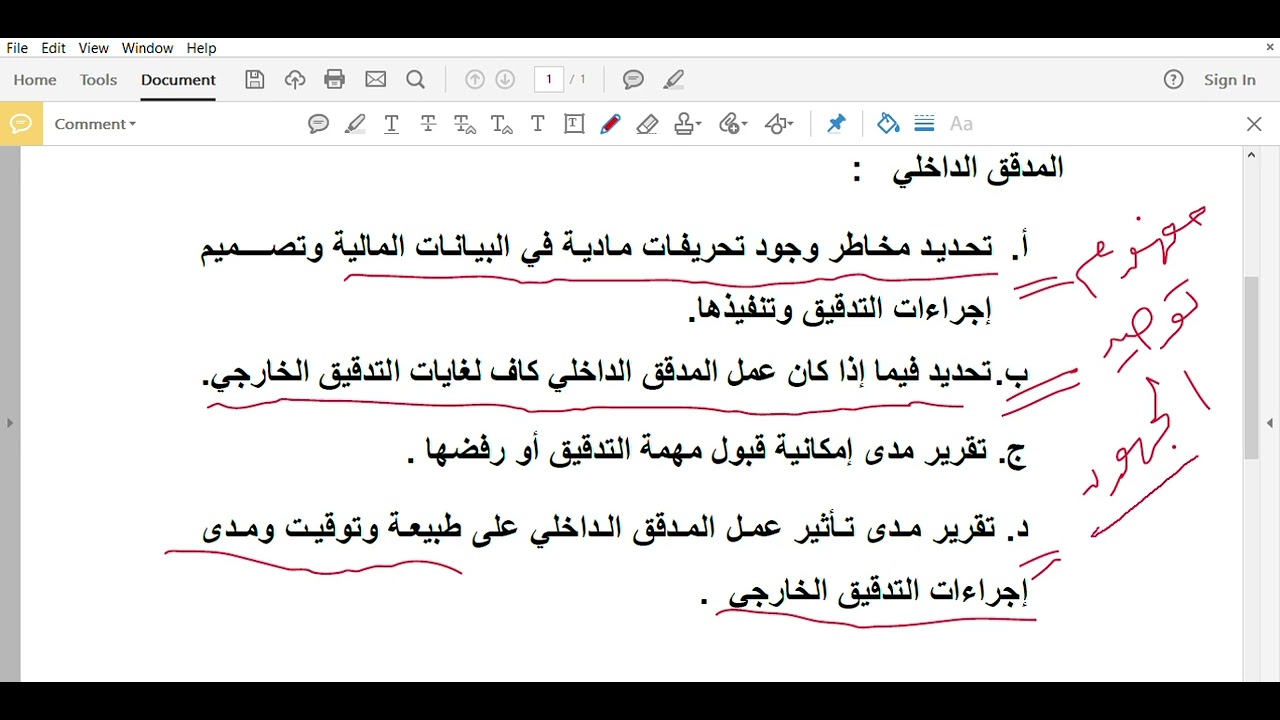
Task: Select the text box tool
Action: coord(574,124)
